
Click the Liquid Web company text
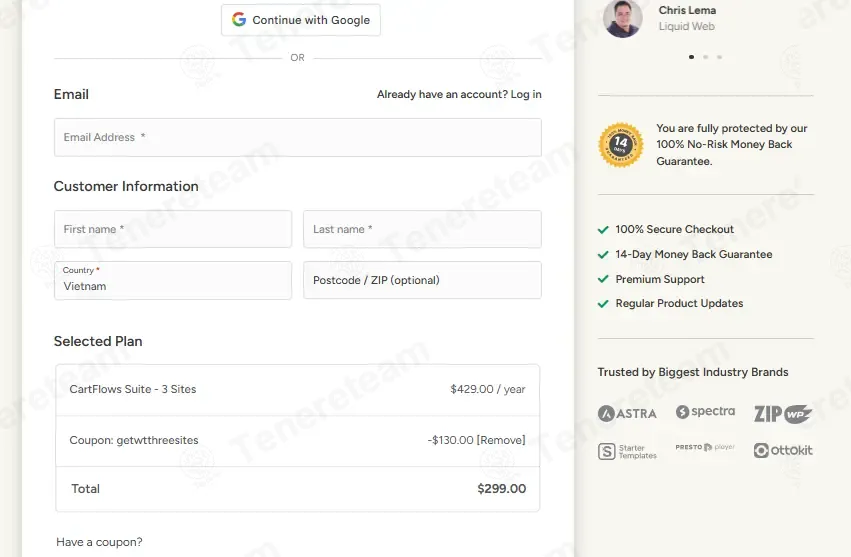click(x=687, y=26)
